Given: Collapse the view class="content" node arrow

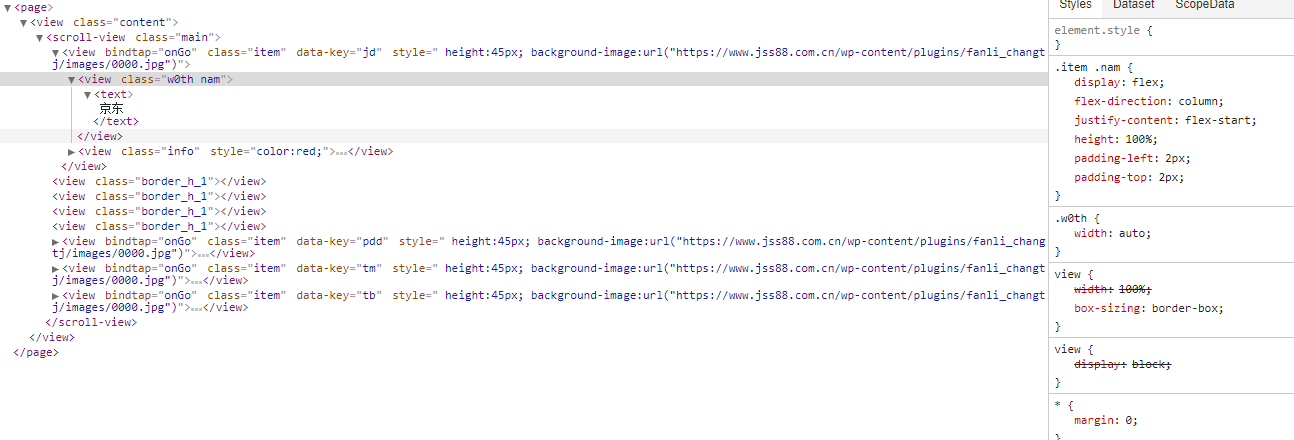Looking at the screenshot, I should 24,22.
